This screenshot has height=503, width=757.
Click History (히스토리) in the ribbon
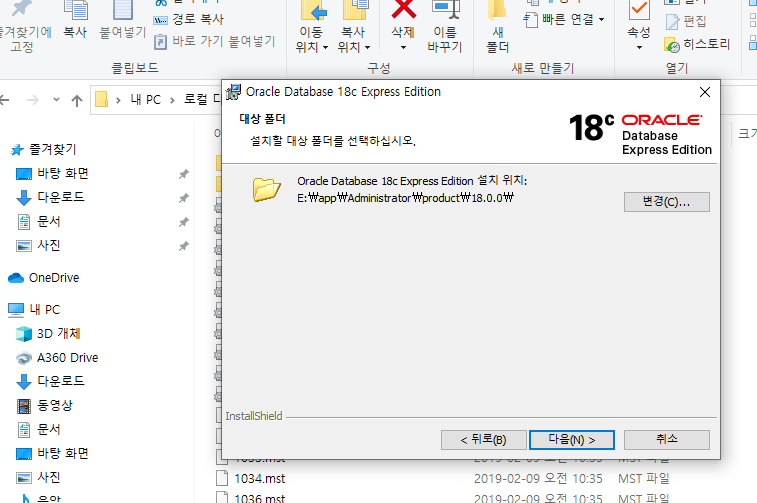pyautogui.click(x=697, y=44)
